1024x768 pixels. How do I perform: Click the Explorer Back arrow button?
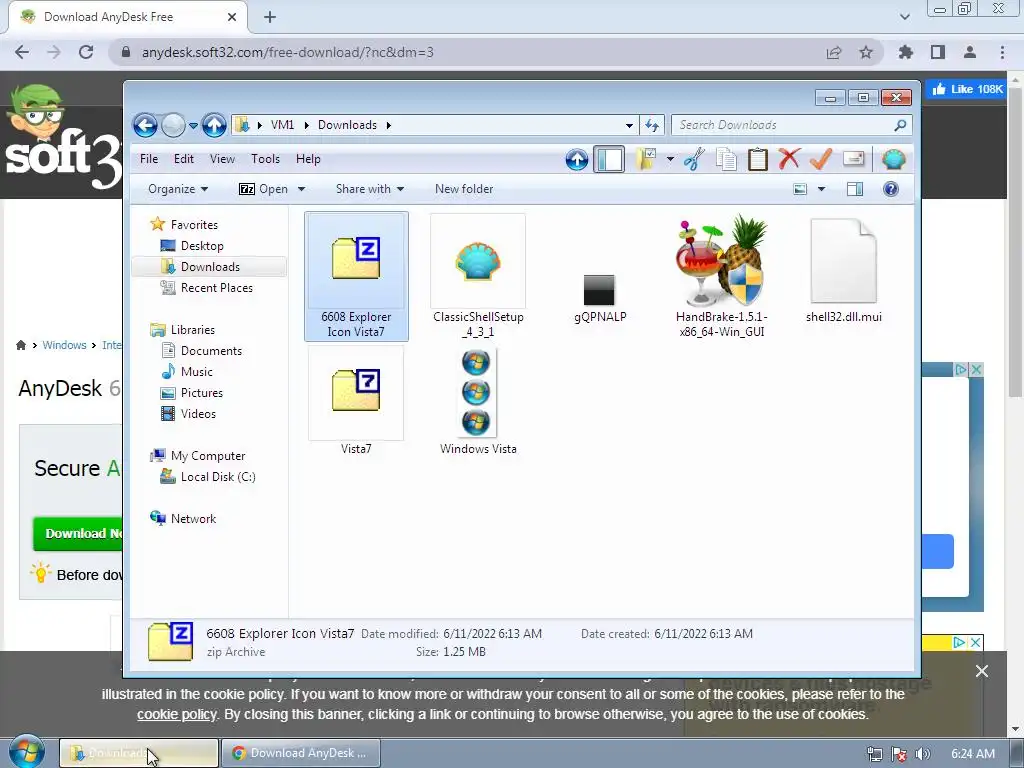145,125
